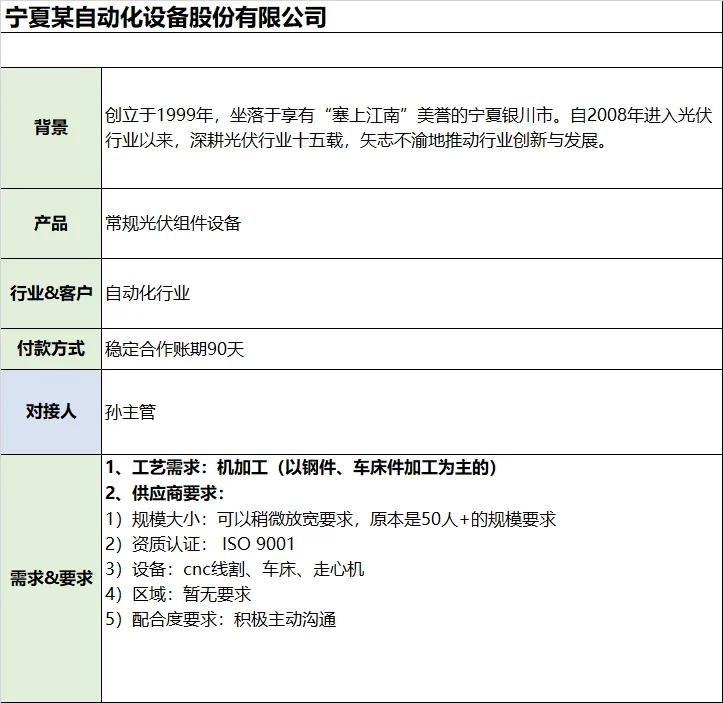Click the bold line 2、供应商要求
Screen dimensions: 723x703
click(x=165, y=493)
